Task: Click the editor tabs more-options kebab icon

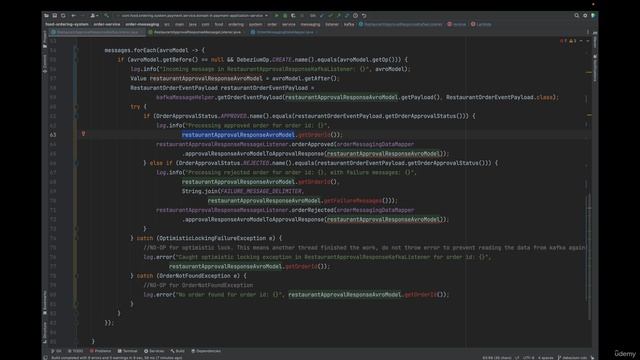Action: (588, 32)
